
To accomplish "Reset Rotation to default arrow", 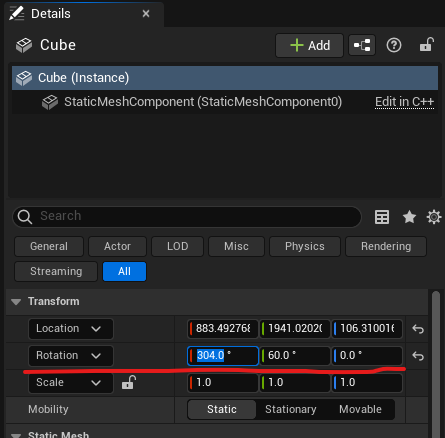I will coord(418,356).
